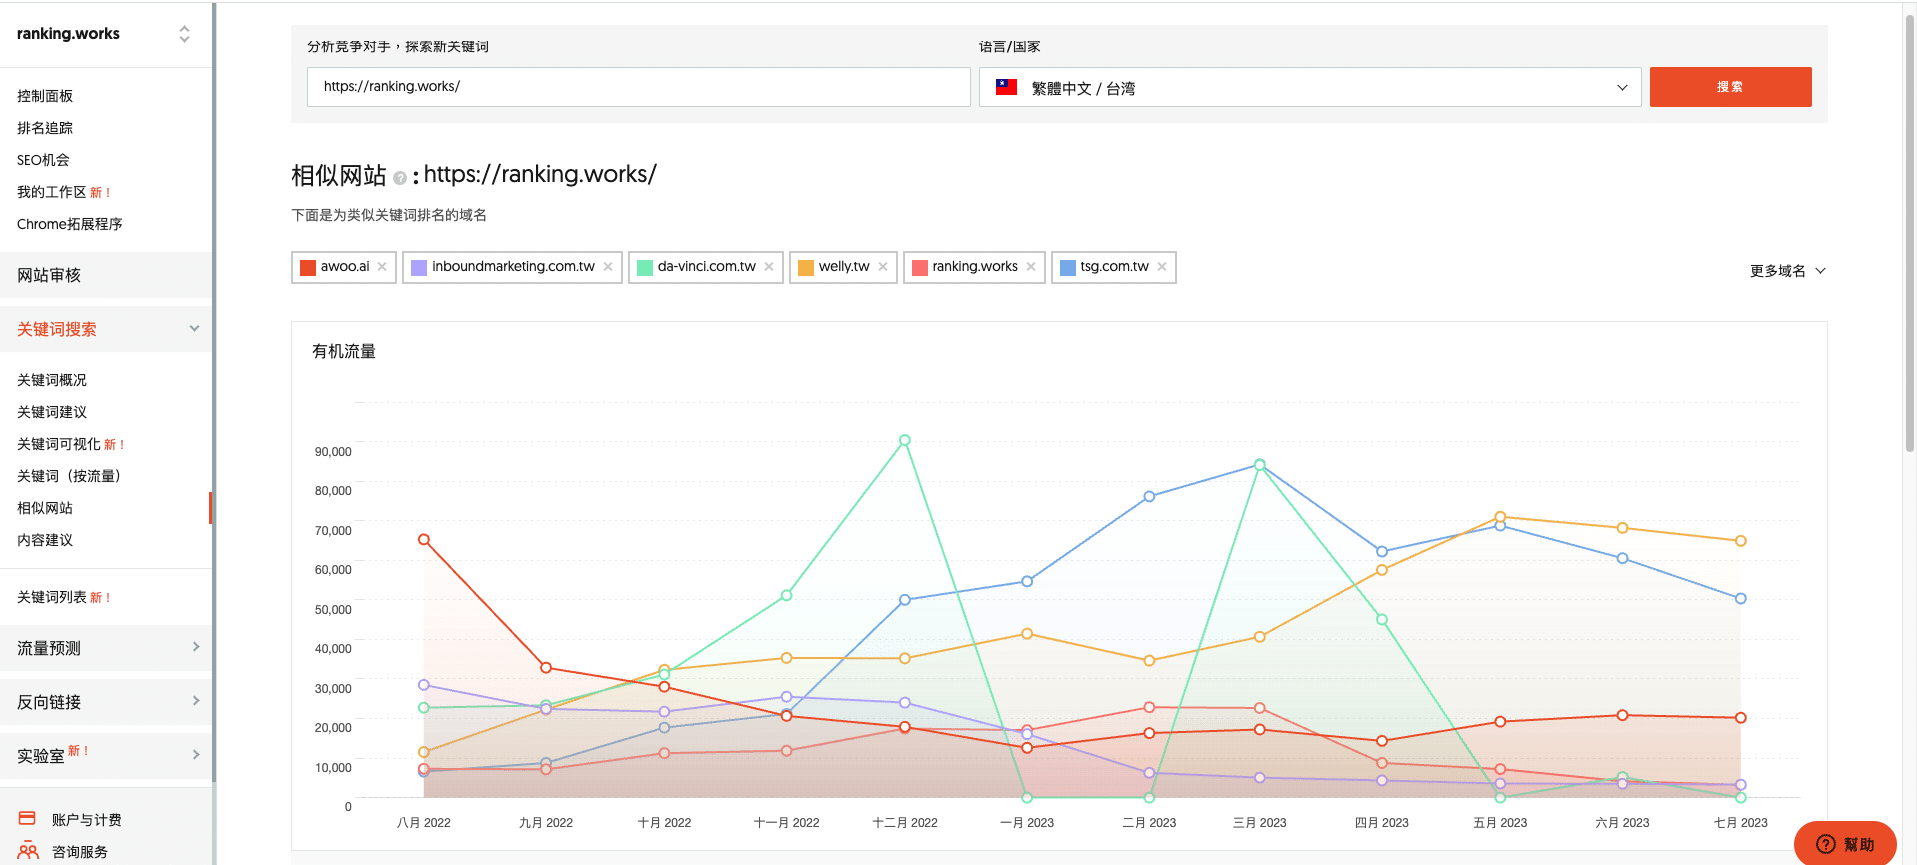The height and width of the screenshot is (865, 1917).
Task: Open the ranking.works account switcher
Action: tap(184, 34)
